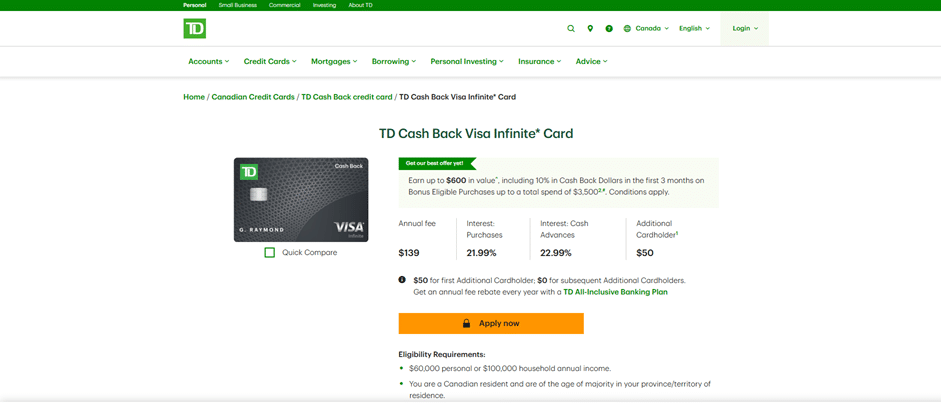Switch to the Investing tab
The image size is (941, 403).
point(324,5)
